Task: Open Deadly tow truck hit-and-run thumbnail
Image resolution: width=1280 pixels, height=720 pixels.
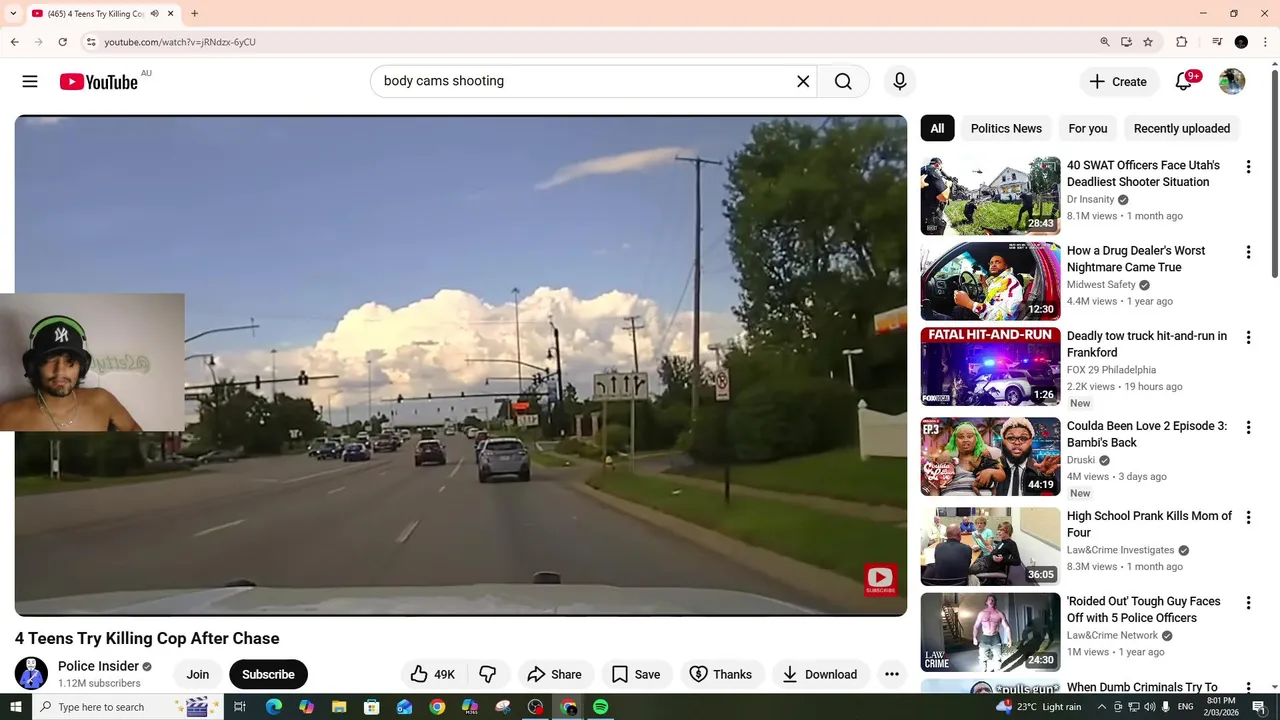Action: [990, 366]
